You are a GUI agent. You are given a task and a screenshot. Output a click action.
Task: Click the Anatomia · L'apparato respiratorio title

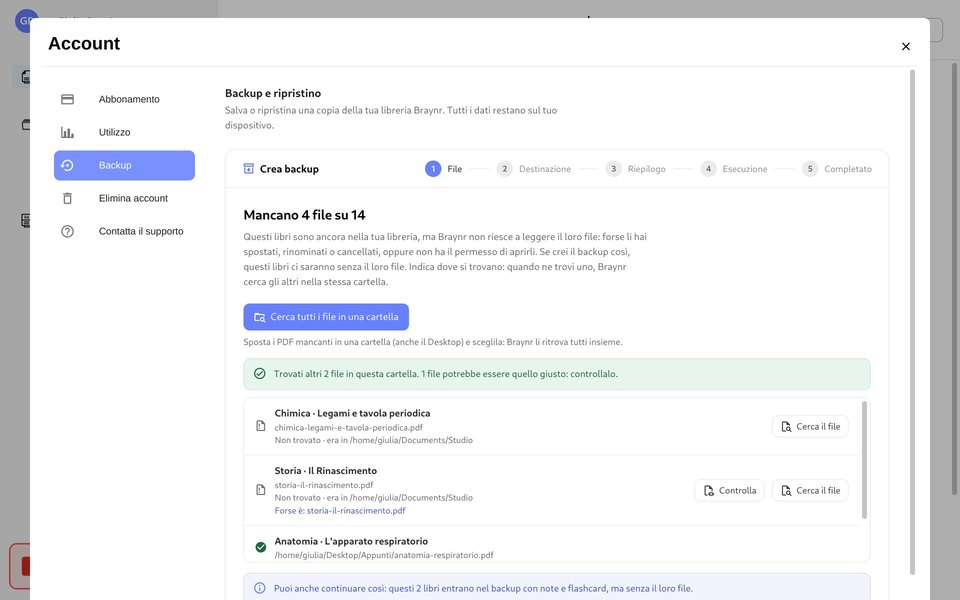tap(351, 541)
